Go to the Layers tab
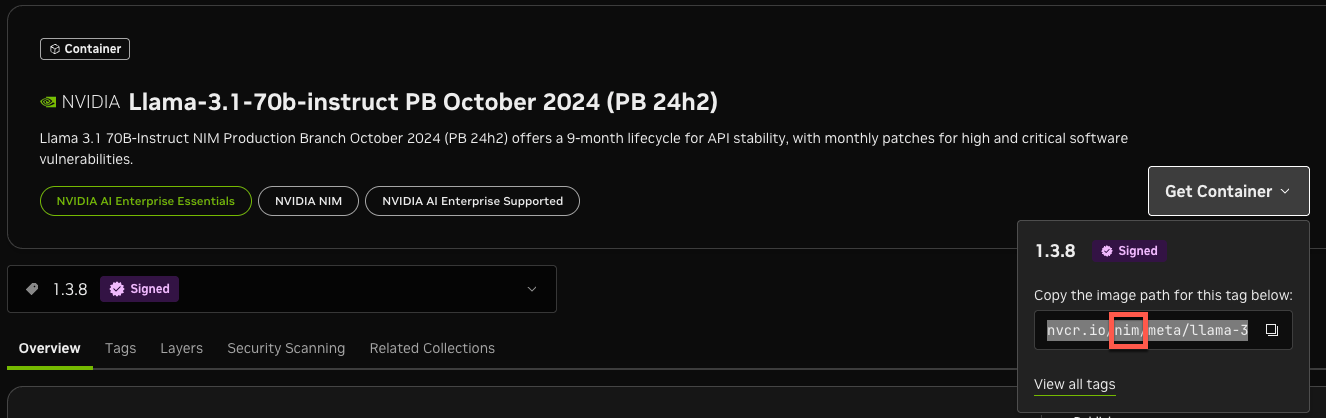Screen dimensions: 1326x418 (x=181, y=348)
